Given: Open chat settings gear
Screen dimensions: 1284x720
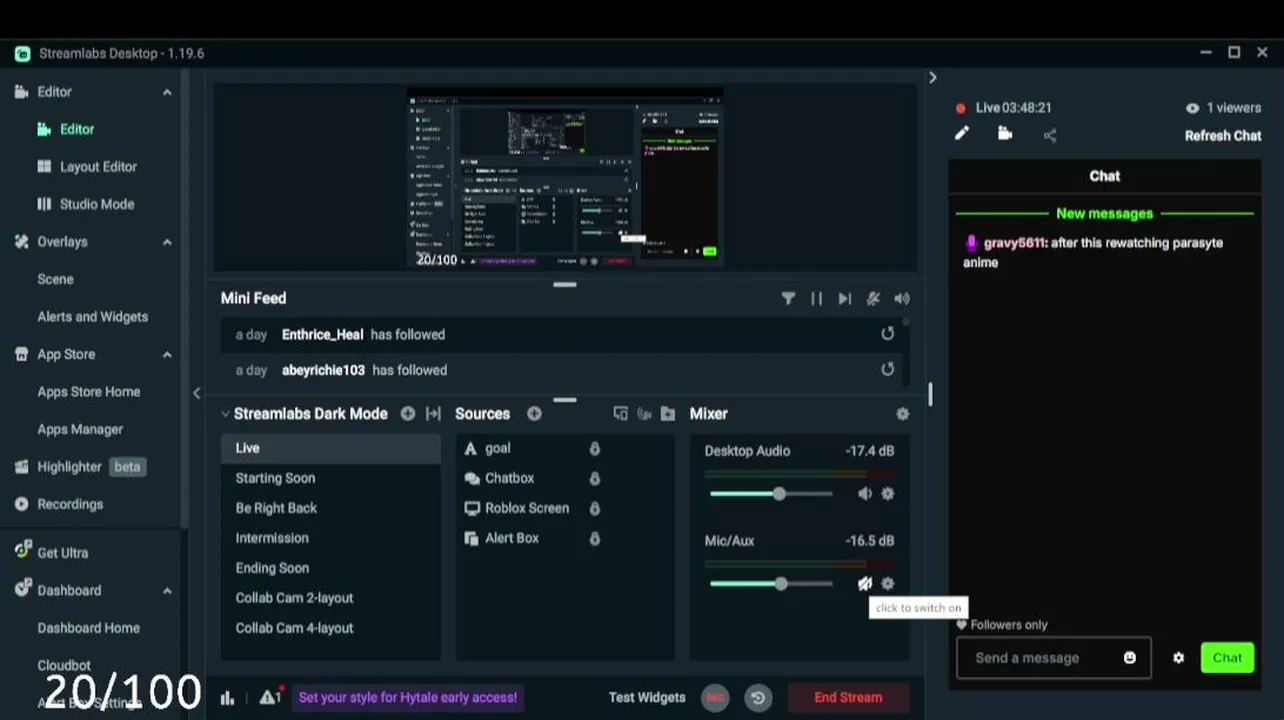Looking at the screenshot, I should pos(1178,658).
